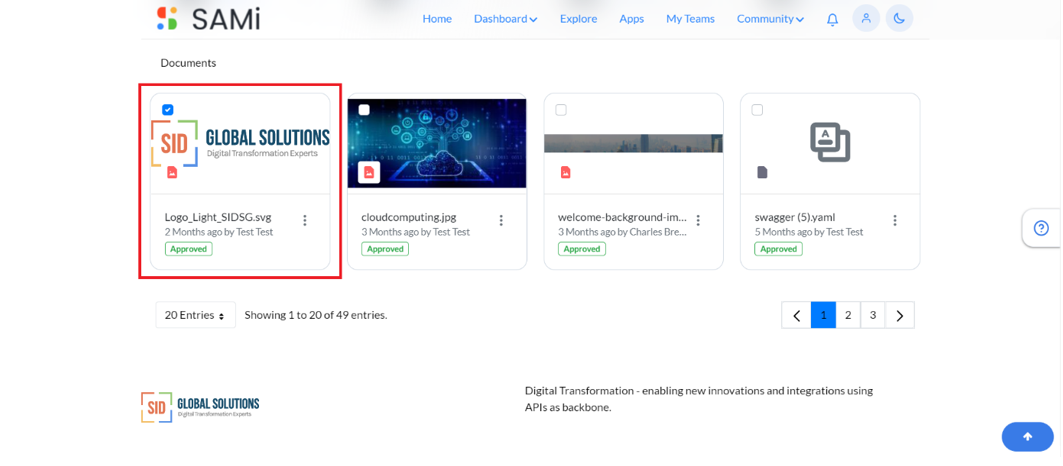Click the city skyline image thumbnail
Screen dimensions: 1063x466
pos(633,143)
